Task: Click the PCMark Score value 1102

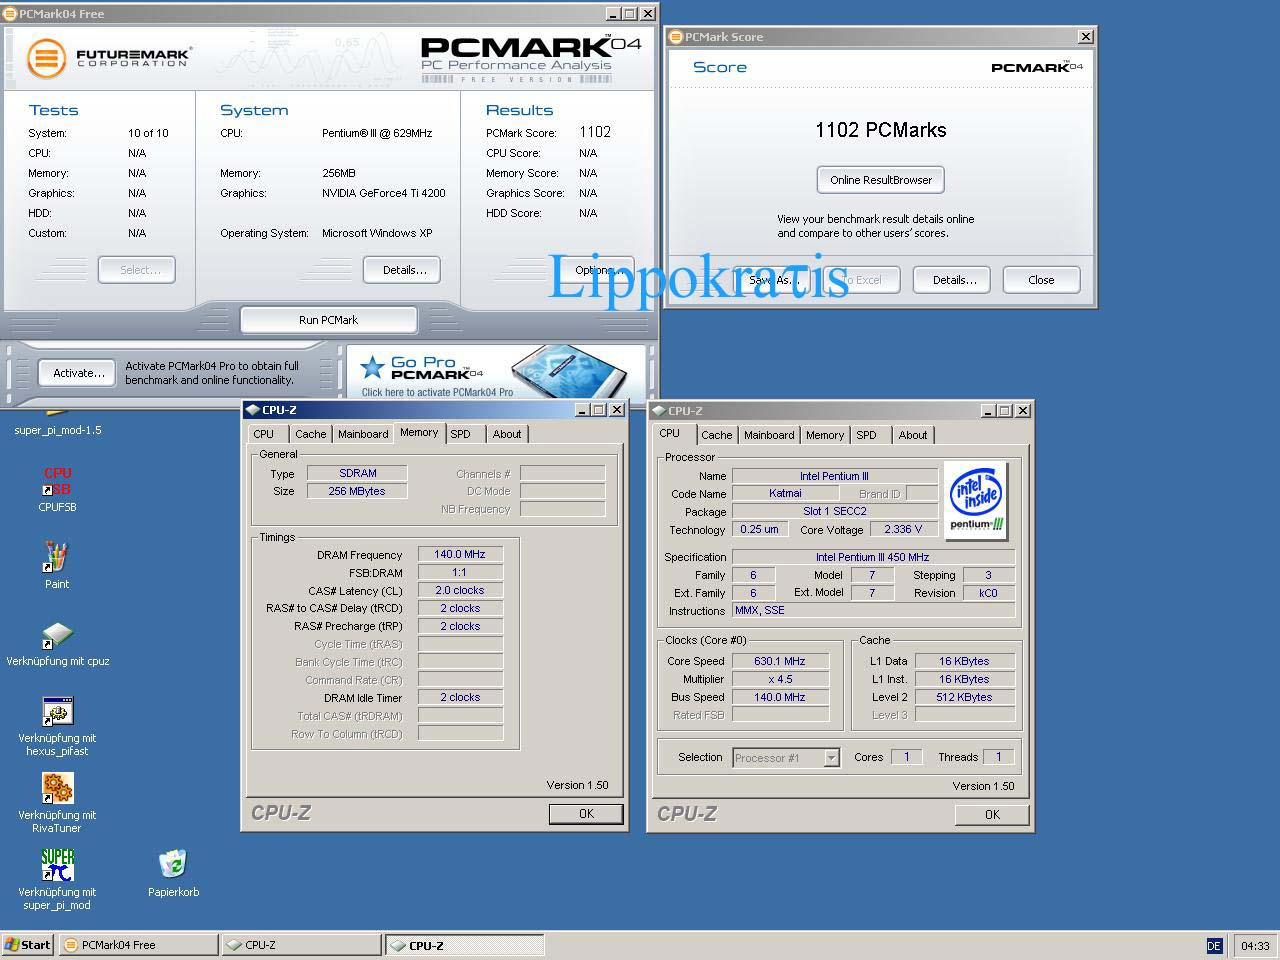Action: pyautogui.click(x=595, y=132)
